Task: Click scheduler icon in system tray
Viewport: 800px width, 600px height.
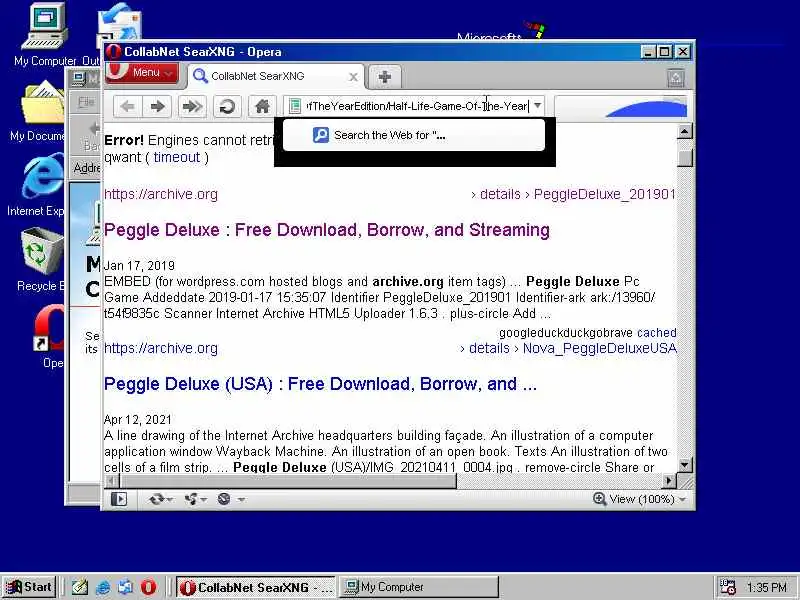Action: [x=727, y=587]
